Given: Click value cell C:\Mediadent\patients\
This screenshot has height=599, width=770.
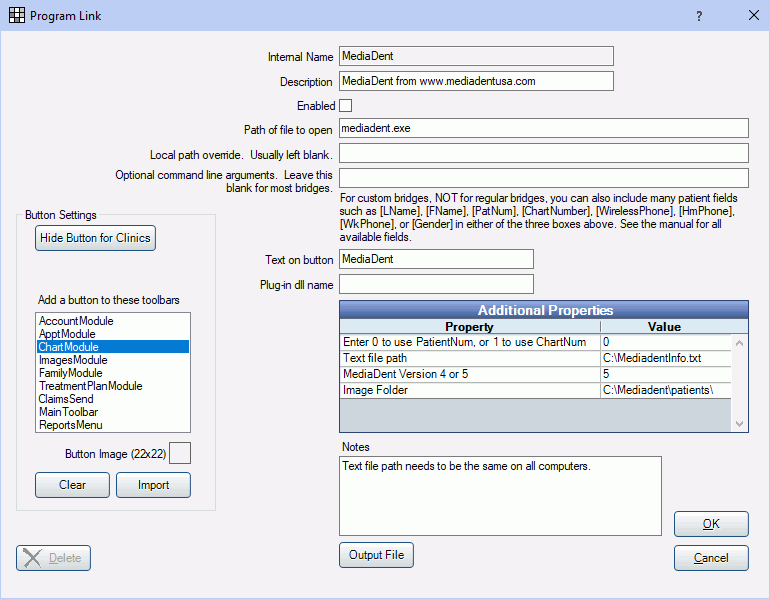Looking at the screenshot, I should pos(665,390).
